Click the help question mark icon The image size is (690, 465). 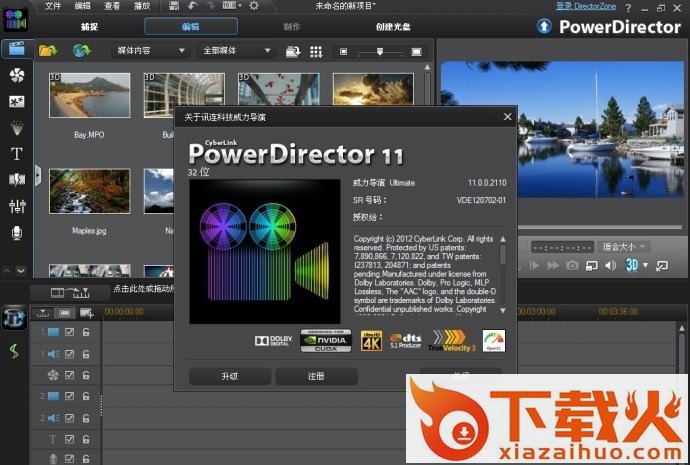tap(628, 7)
